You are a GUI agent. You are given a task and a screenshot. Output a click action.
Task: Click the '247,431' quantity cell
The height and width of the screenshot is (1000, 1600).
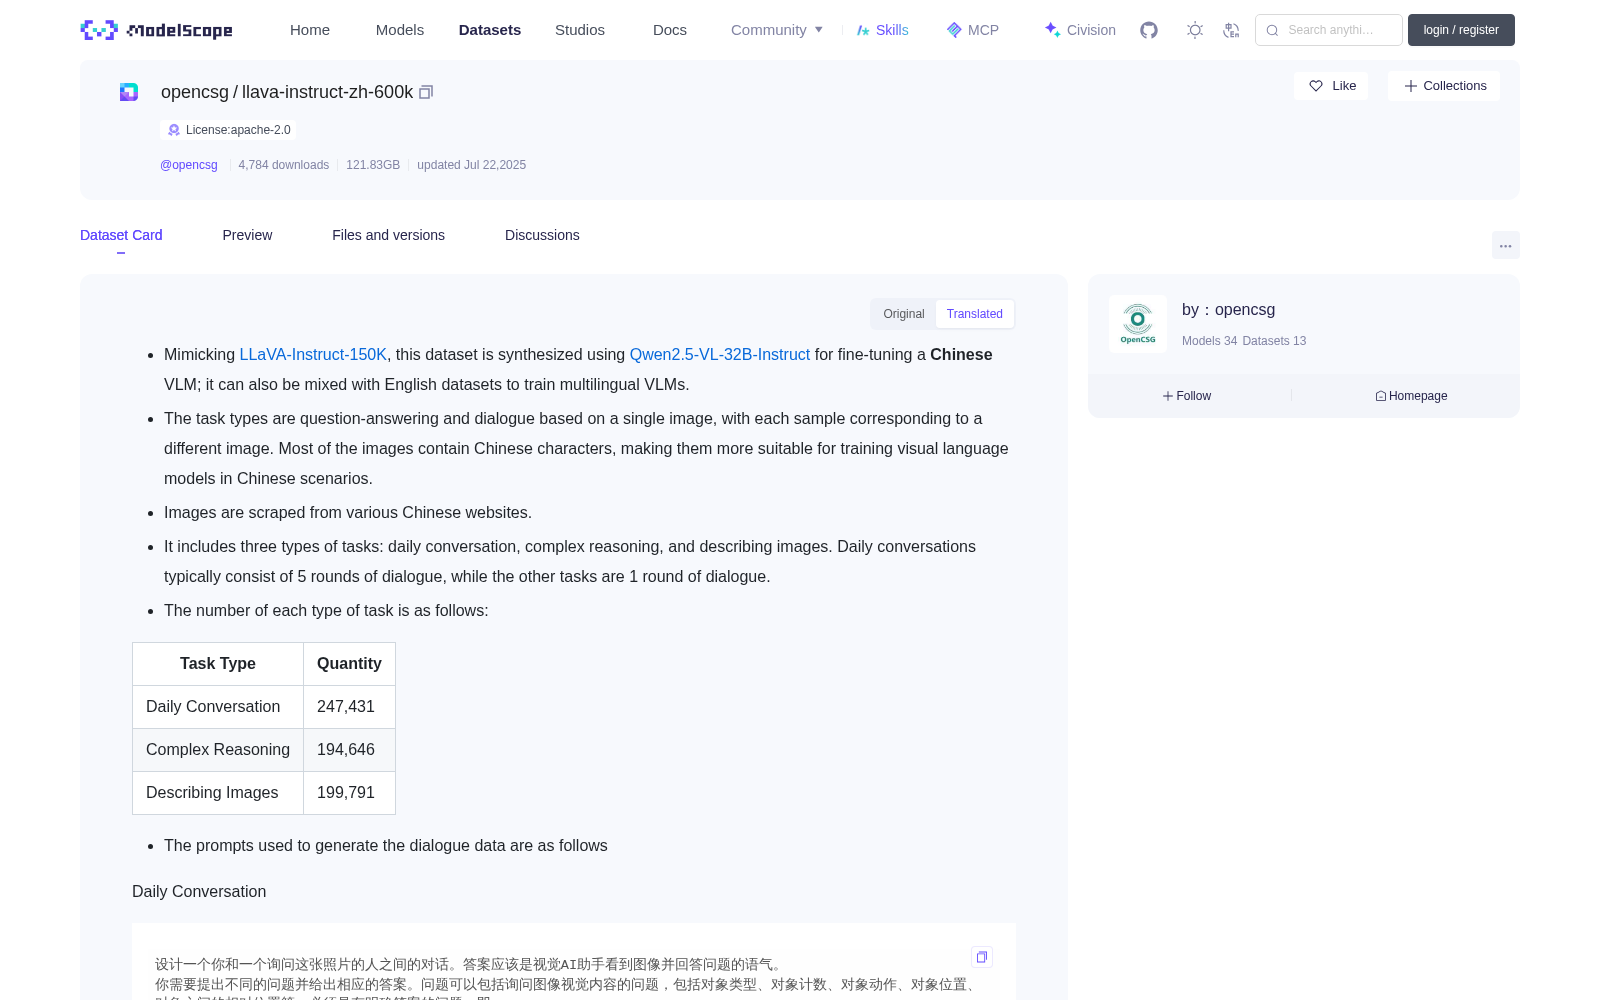tap(349, 707)
